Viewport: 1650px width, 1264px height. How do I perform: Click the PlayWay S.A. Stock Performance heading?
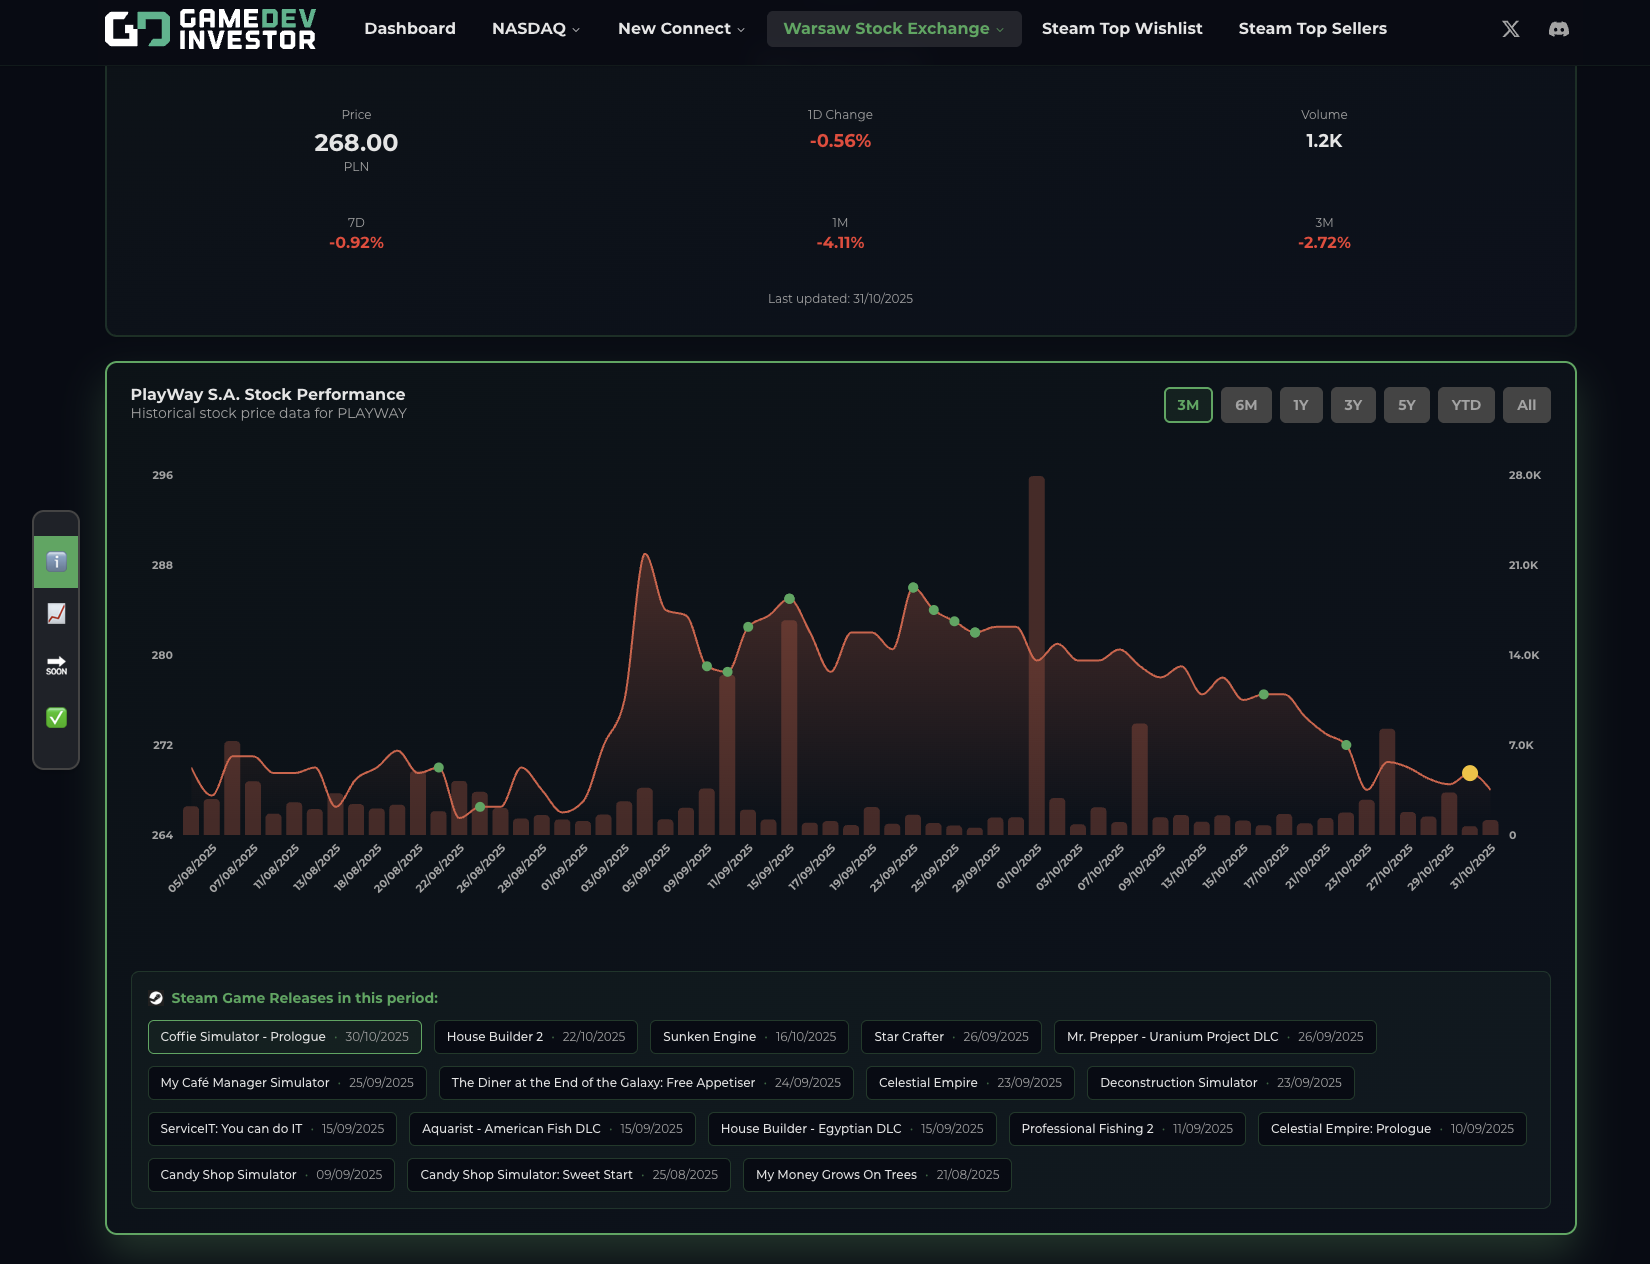(268, 395)
